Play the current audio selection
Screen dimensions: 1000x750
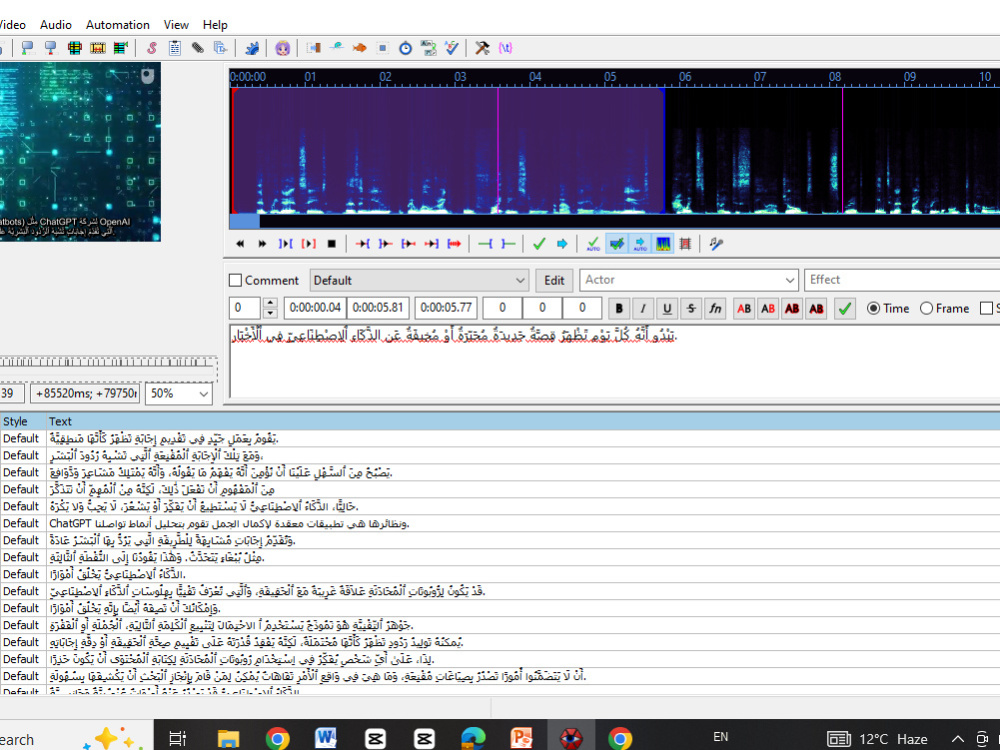pyautogui.click(x=285, y=244)
